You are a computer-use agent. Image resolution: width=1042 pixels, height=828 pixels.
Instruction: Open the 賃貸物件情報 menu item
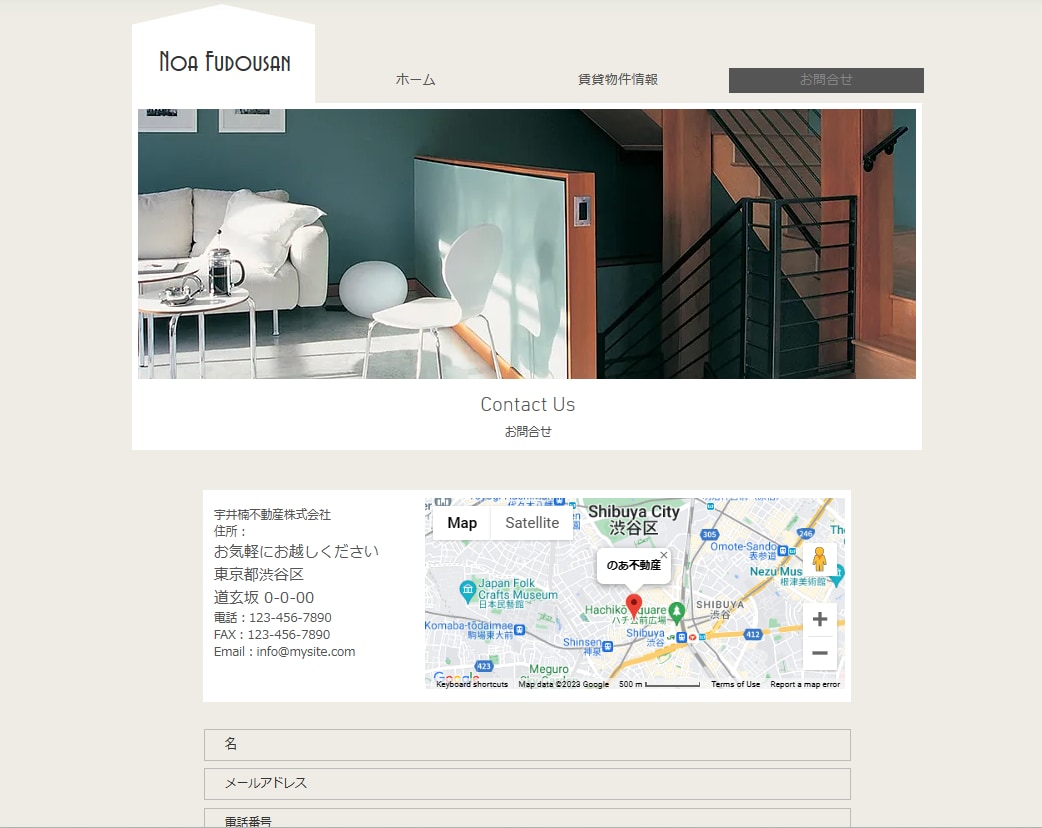pos(618,80)
